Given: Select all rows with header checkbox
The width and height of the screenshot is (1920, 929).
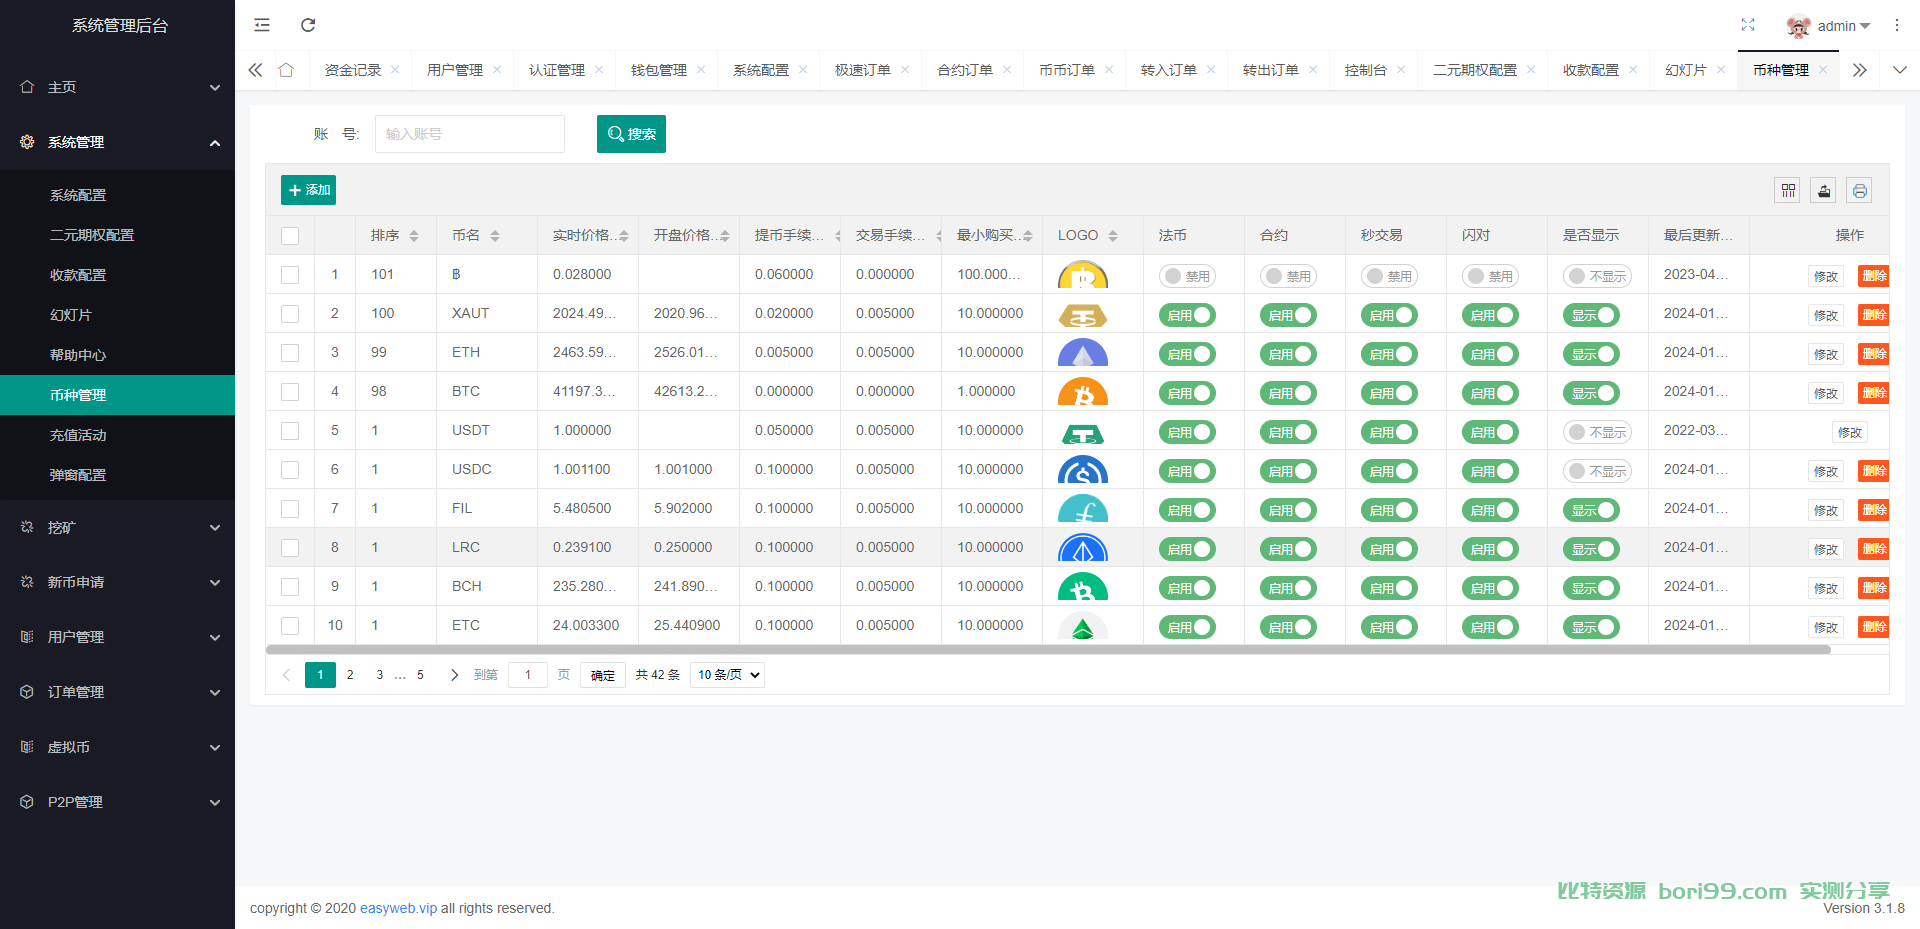Looking at the screenshot, I should point(290,236).
